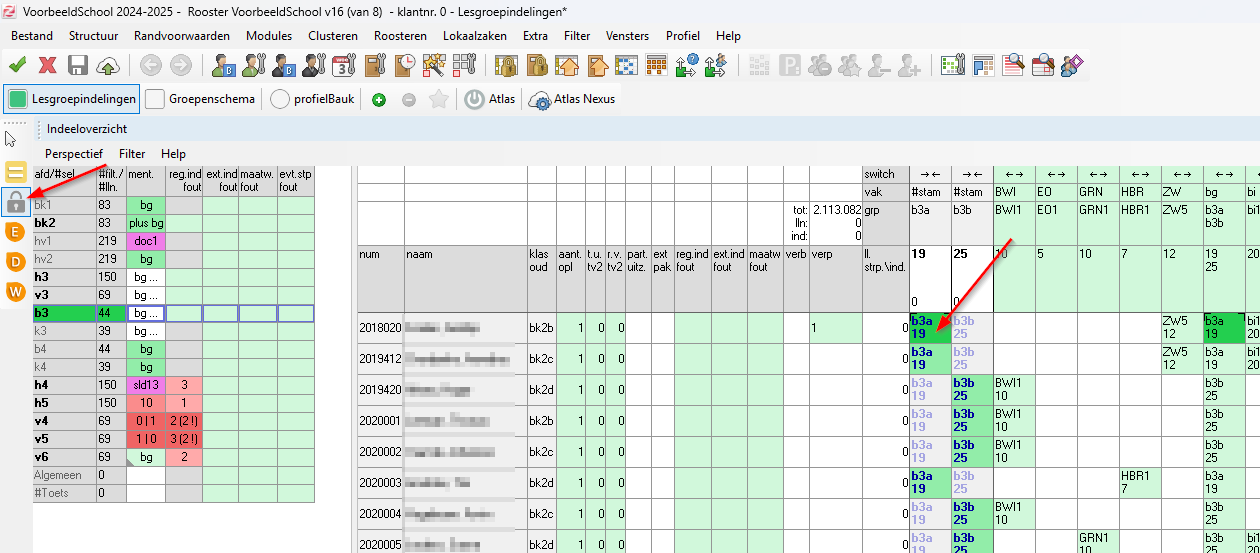1260x553 pixels.
Task: Select the cursor pointer tool in sidebar
Action: [x=12, y=139]
